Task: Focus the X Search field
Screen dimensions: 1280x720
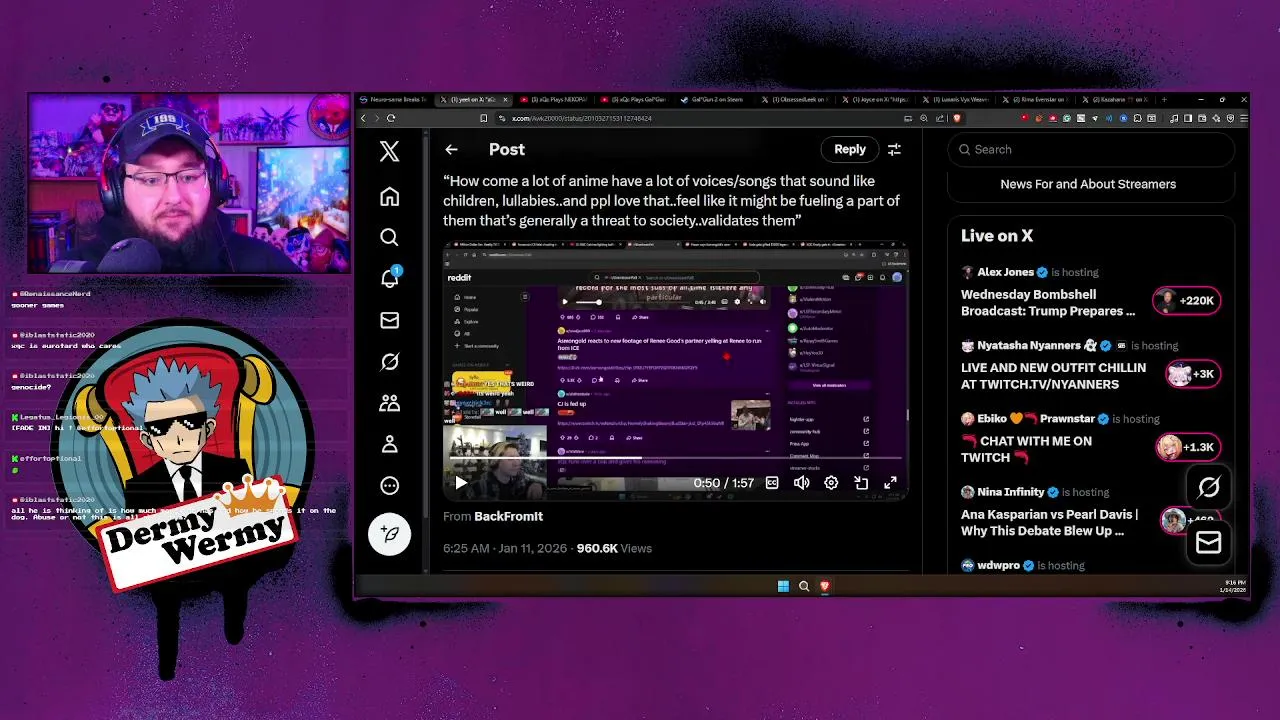Action: pos(1090,149)
